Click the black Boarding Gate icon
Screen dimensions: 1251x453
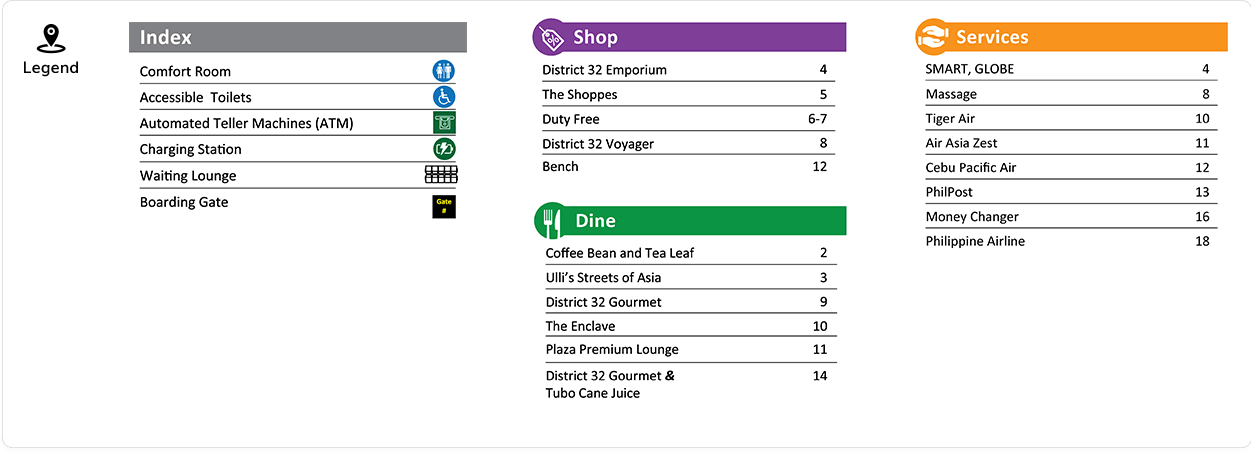(x=444, y=207)
